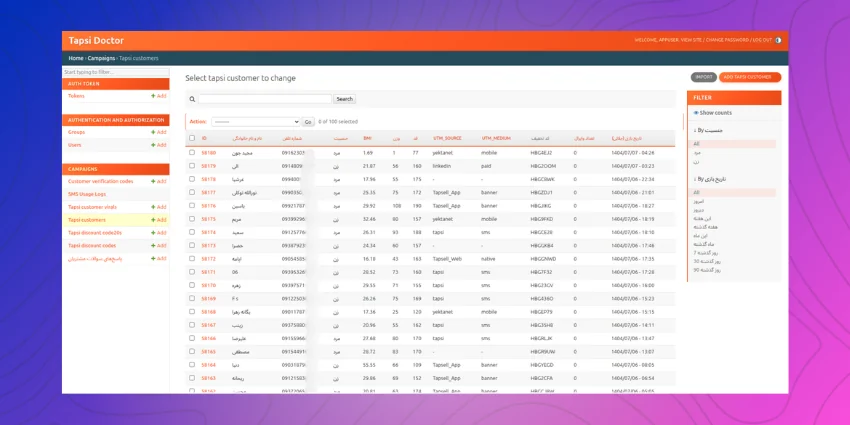The height and width of the screenshot is (425, 850).
Task: Filter by 30 روز گذشته in date filter
Action: coord(706,261)
